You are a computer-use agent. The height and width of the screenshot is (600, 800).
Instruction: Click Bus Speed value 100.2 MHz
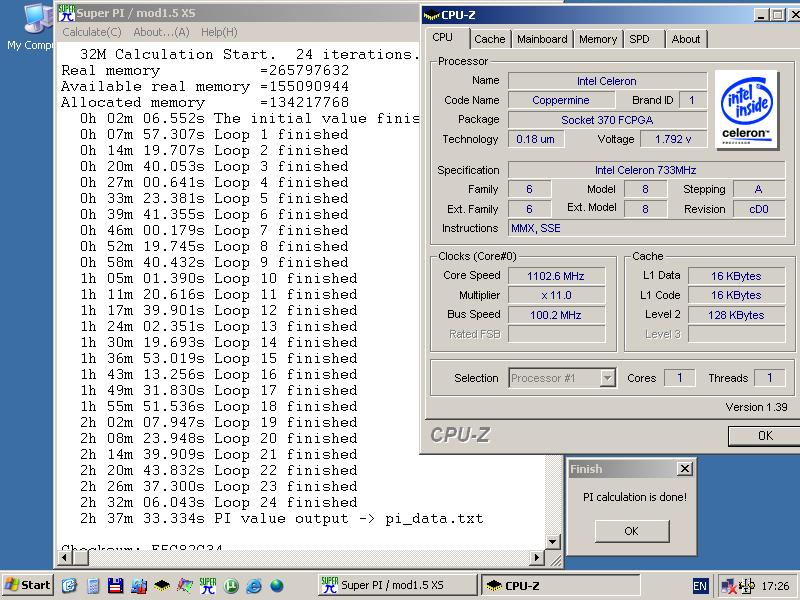(556, 315)
